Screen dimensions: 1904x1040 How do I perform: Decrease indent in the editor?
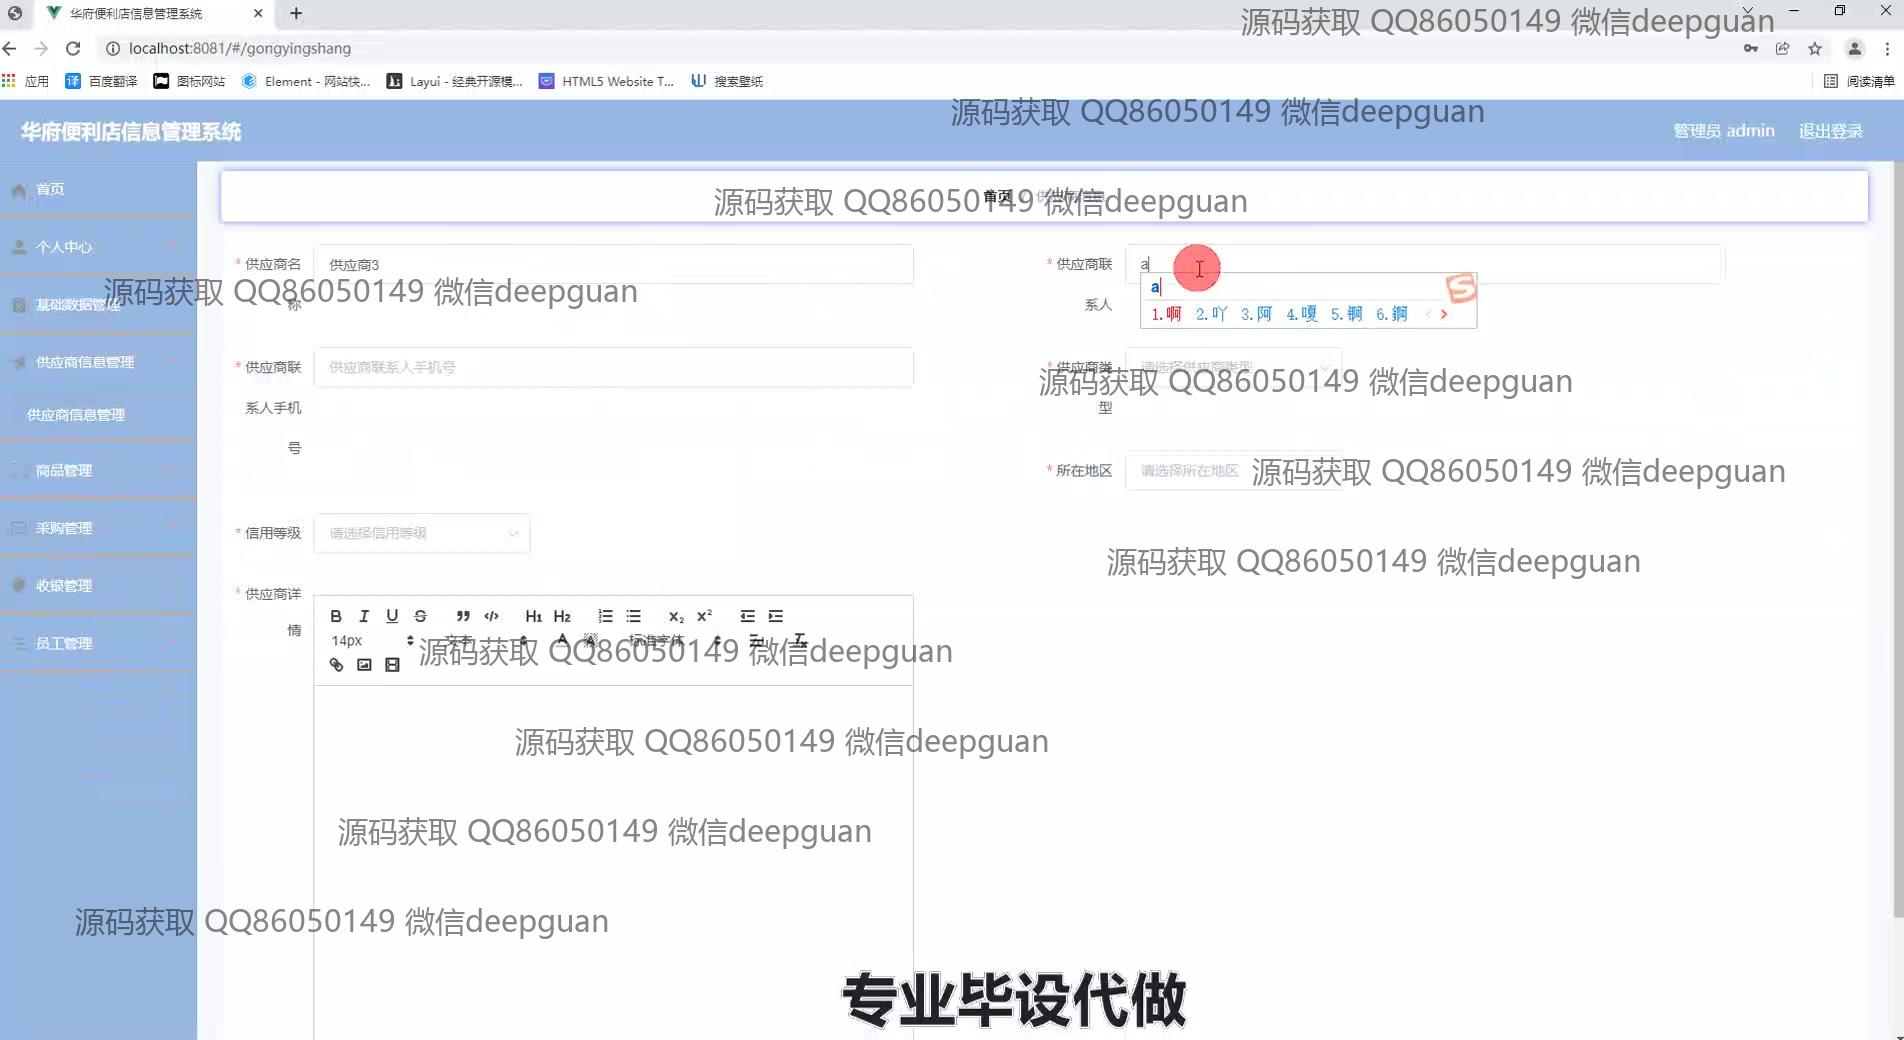coord(747,616)
